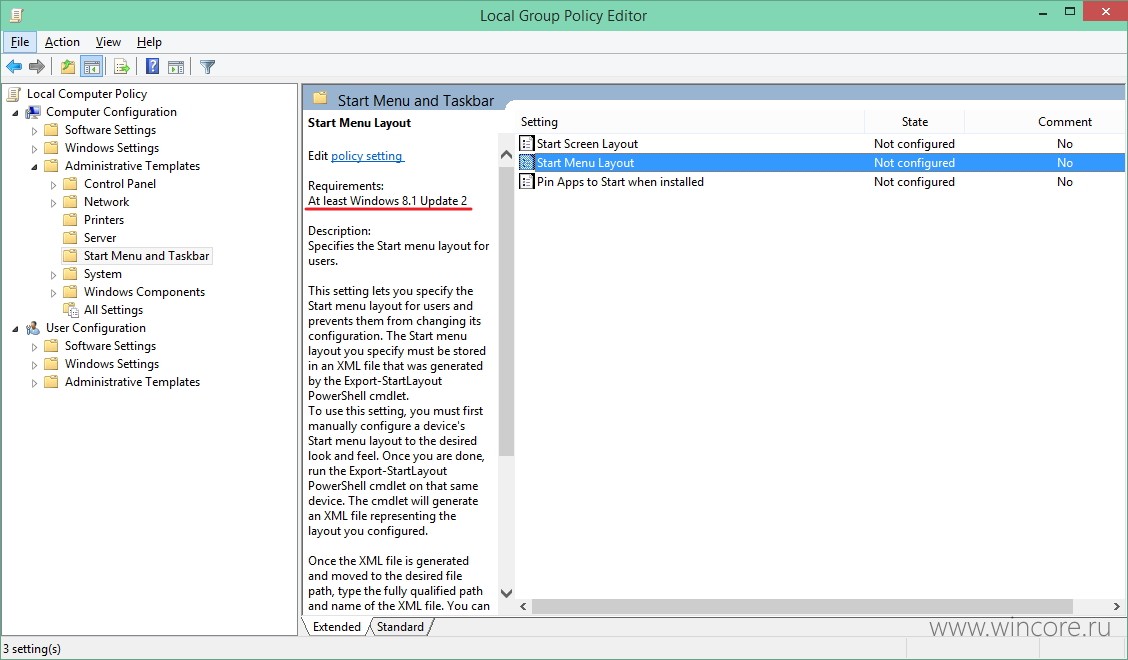
Task: Sort by the State column header
Action: (x=914, y=122)
